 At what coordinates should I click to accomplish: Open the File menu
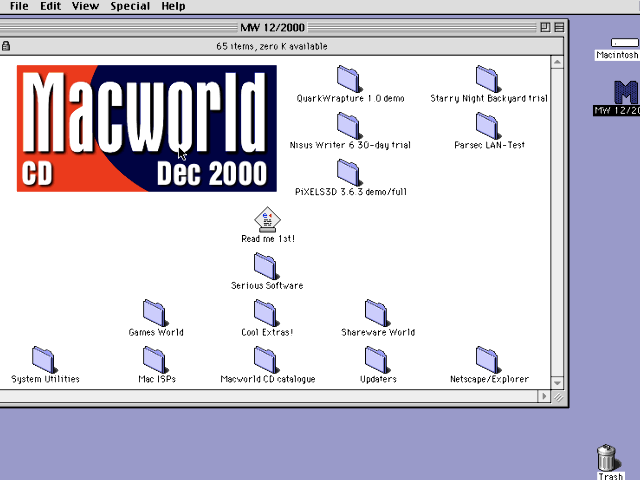tap(19, 6)
